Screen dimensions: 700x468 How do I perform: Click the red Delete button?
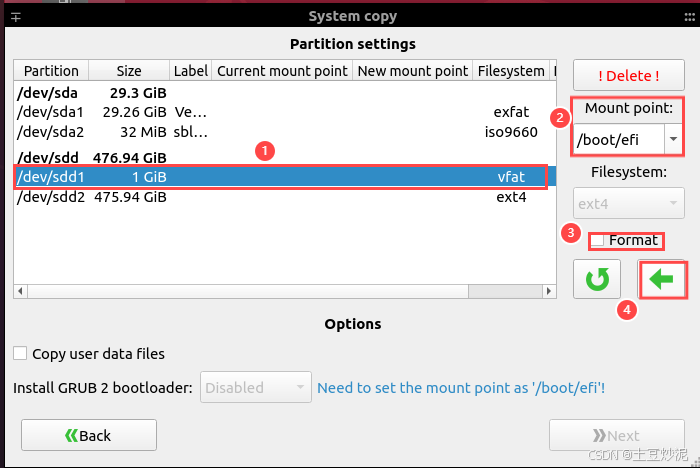629,75
